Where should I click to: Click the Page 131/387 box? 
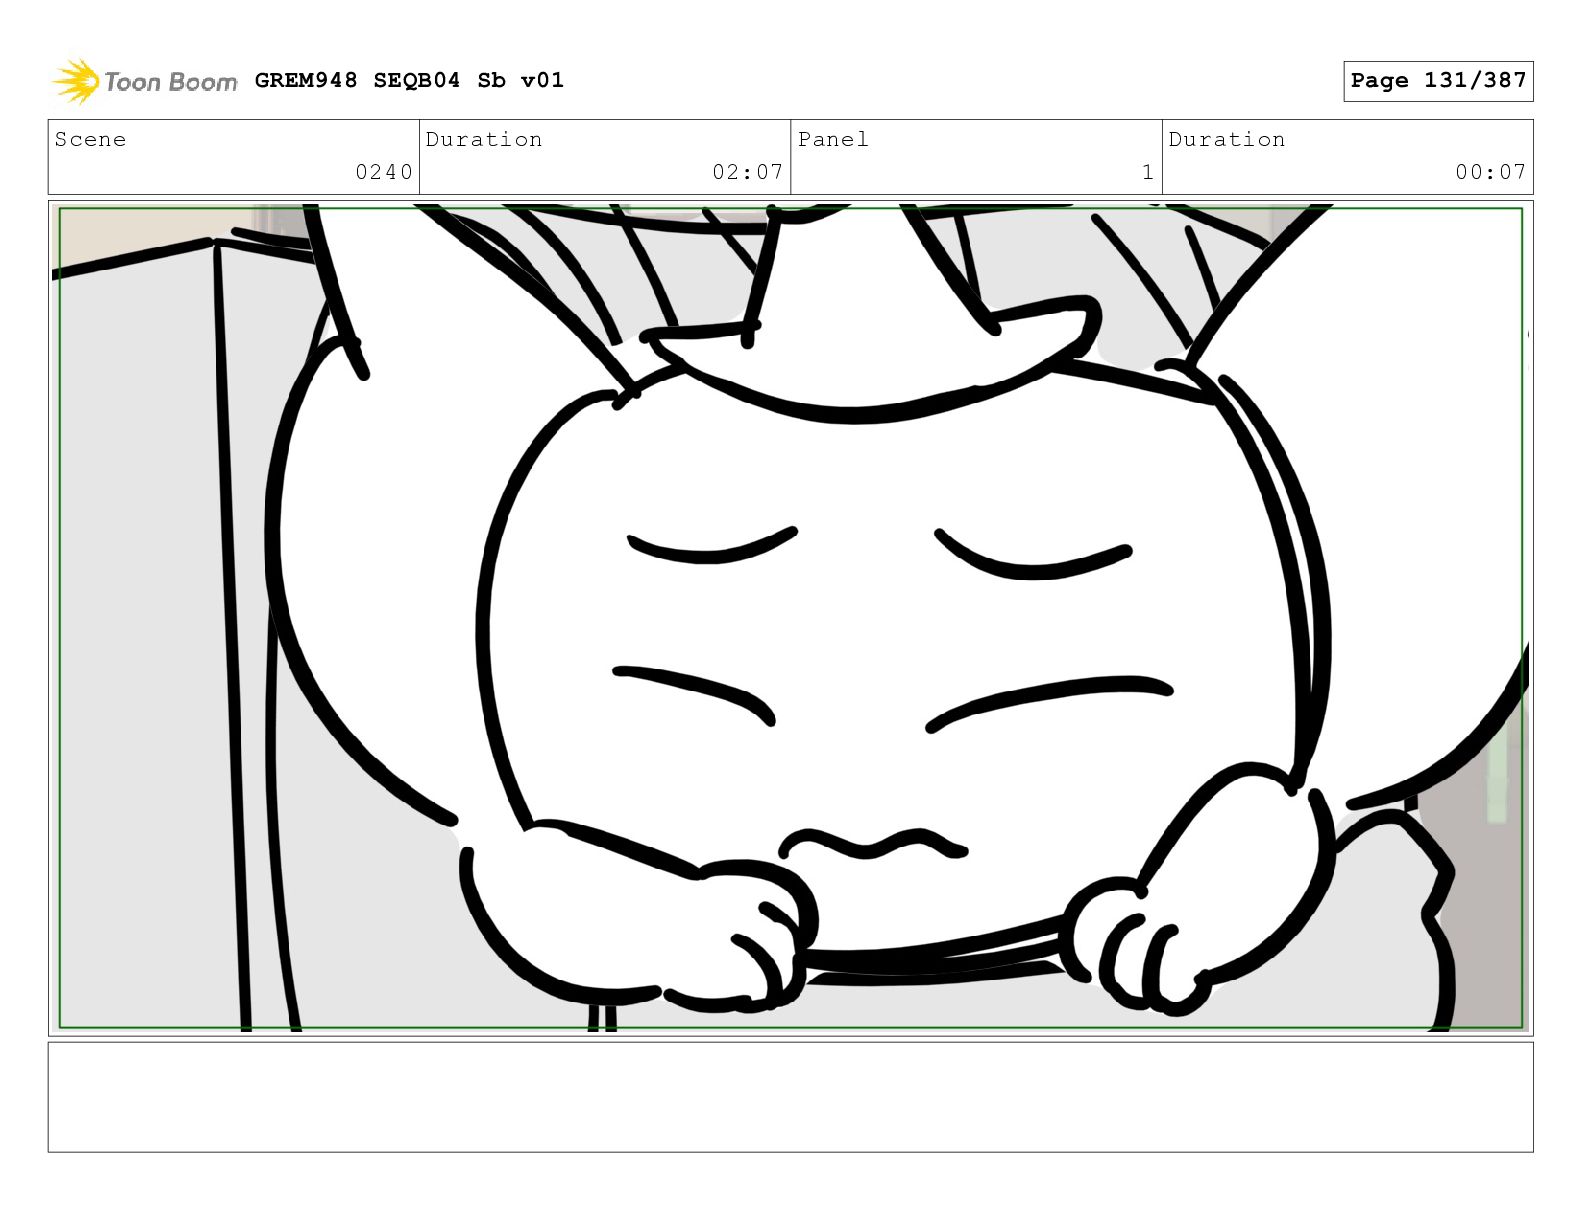pos(1438,81)
